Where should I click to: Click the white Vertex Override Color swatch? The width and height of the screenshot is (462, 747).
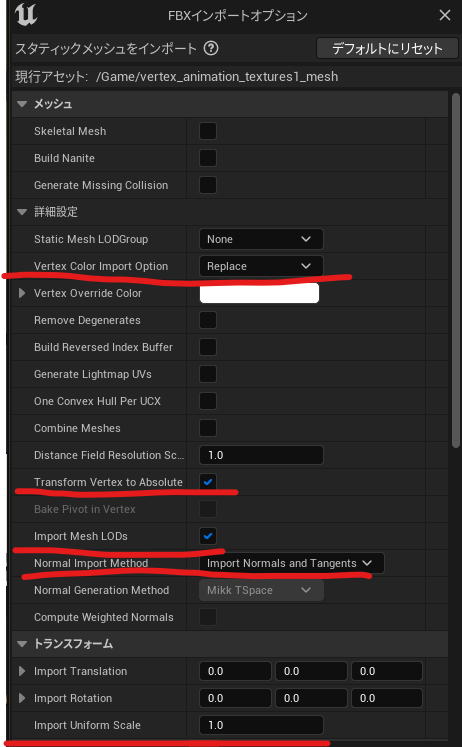coord(259,293)
